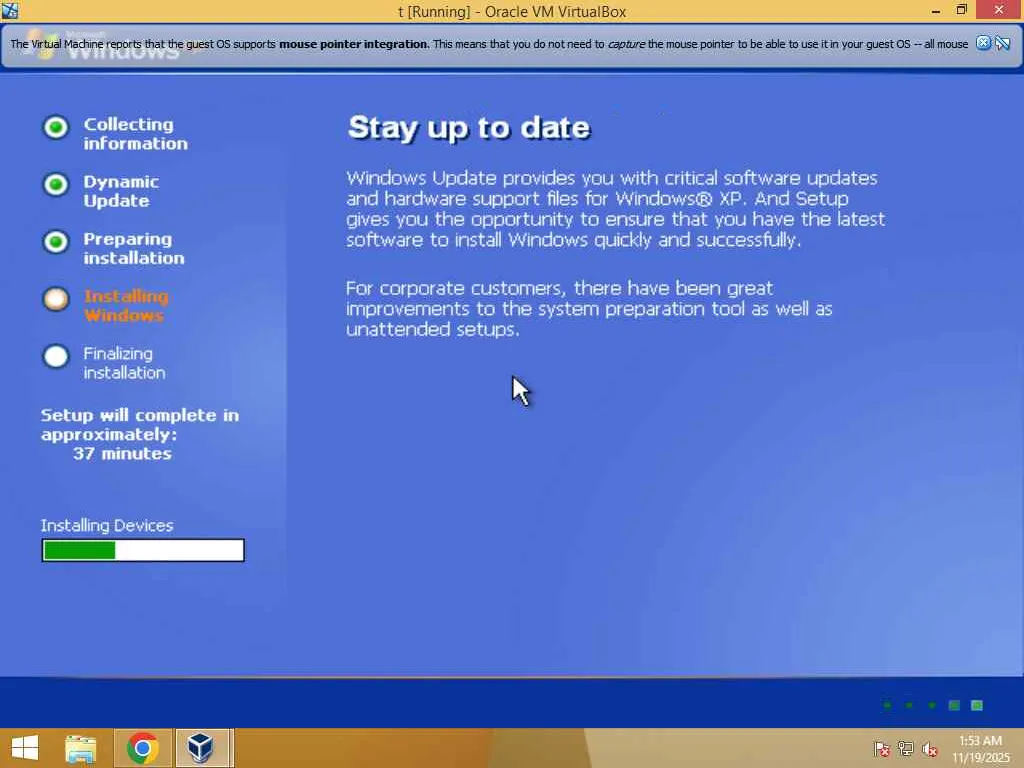Click the 'Finalizing installation' label
Screen dimensions: 1024x768
pyautogui.click(x=124, y=363)
